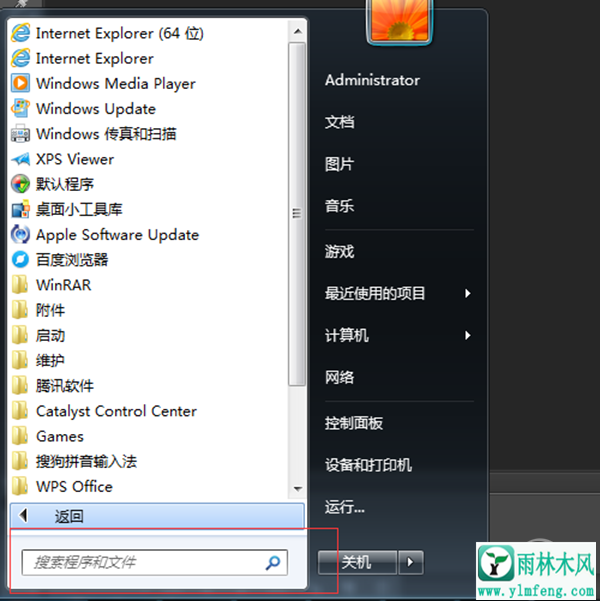Click the WPS Office folder icon
This screenshot has height=601, width=600.
[x=20, y=486]
